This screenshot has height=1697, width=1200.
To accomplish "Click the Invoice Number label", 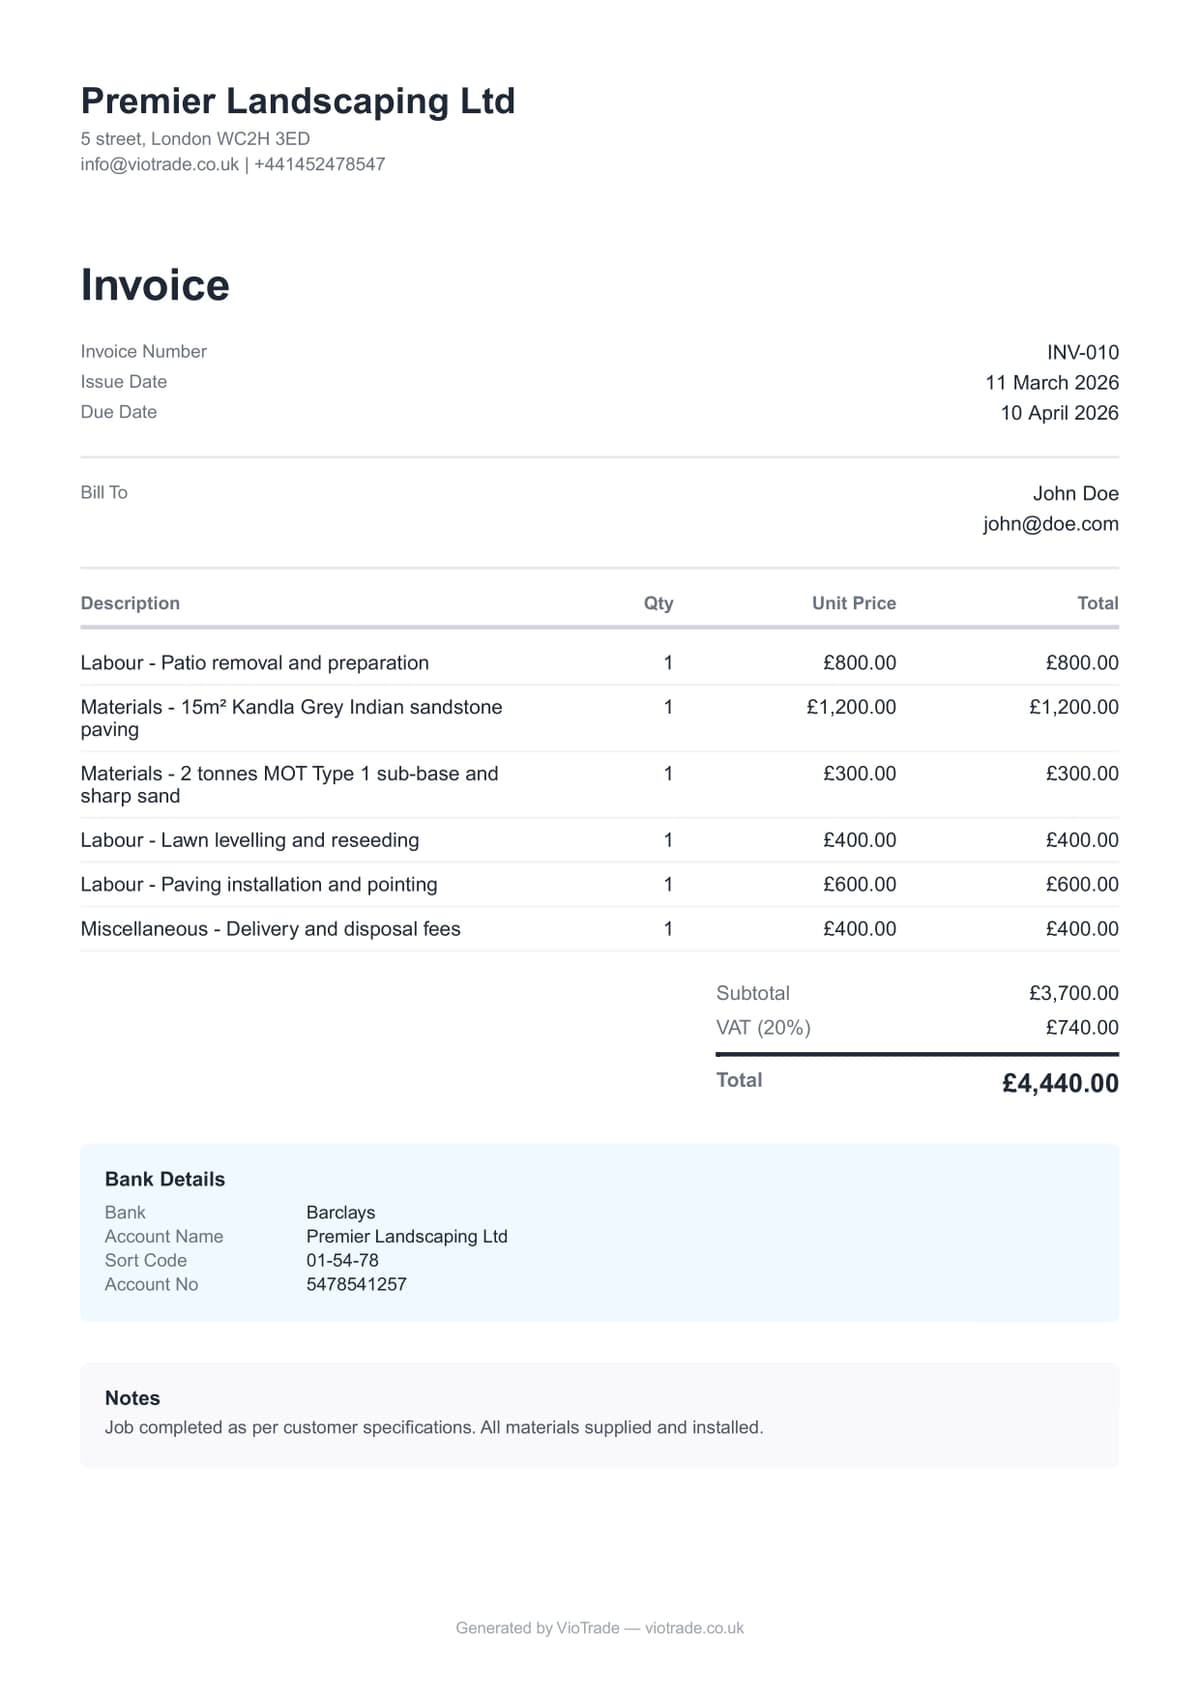I will click(144, 351).
